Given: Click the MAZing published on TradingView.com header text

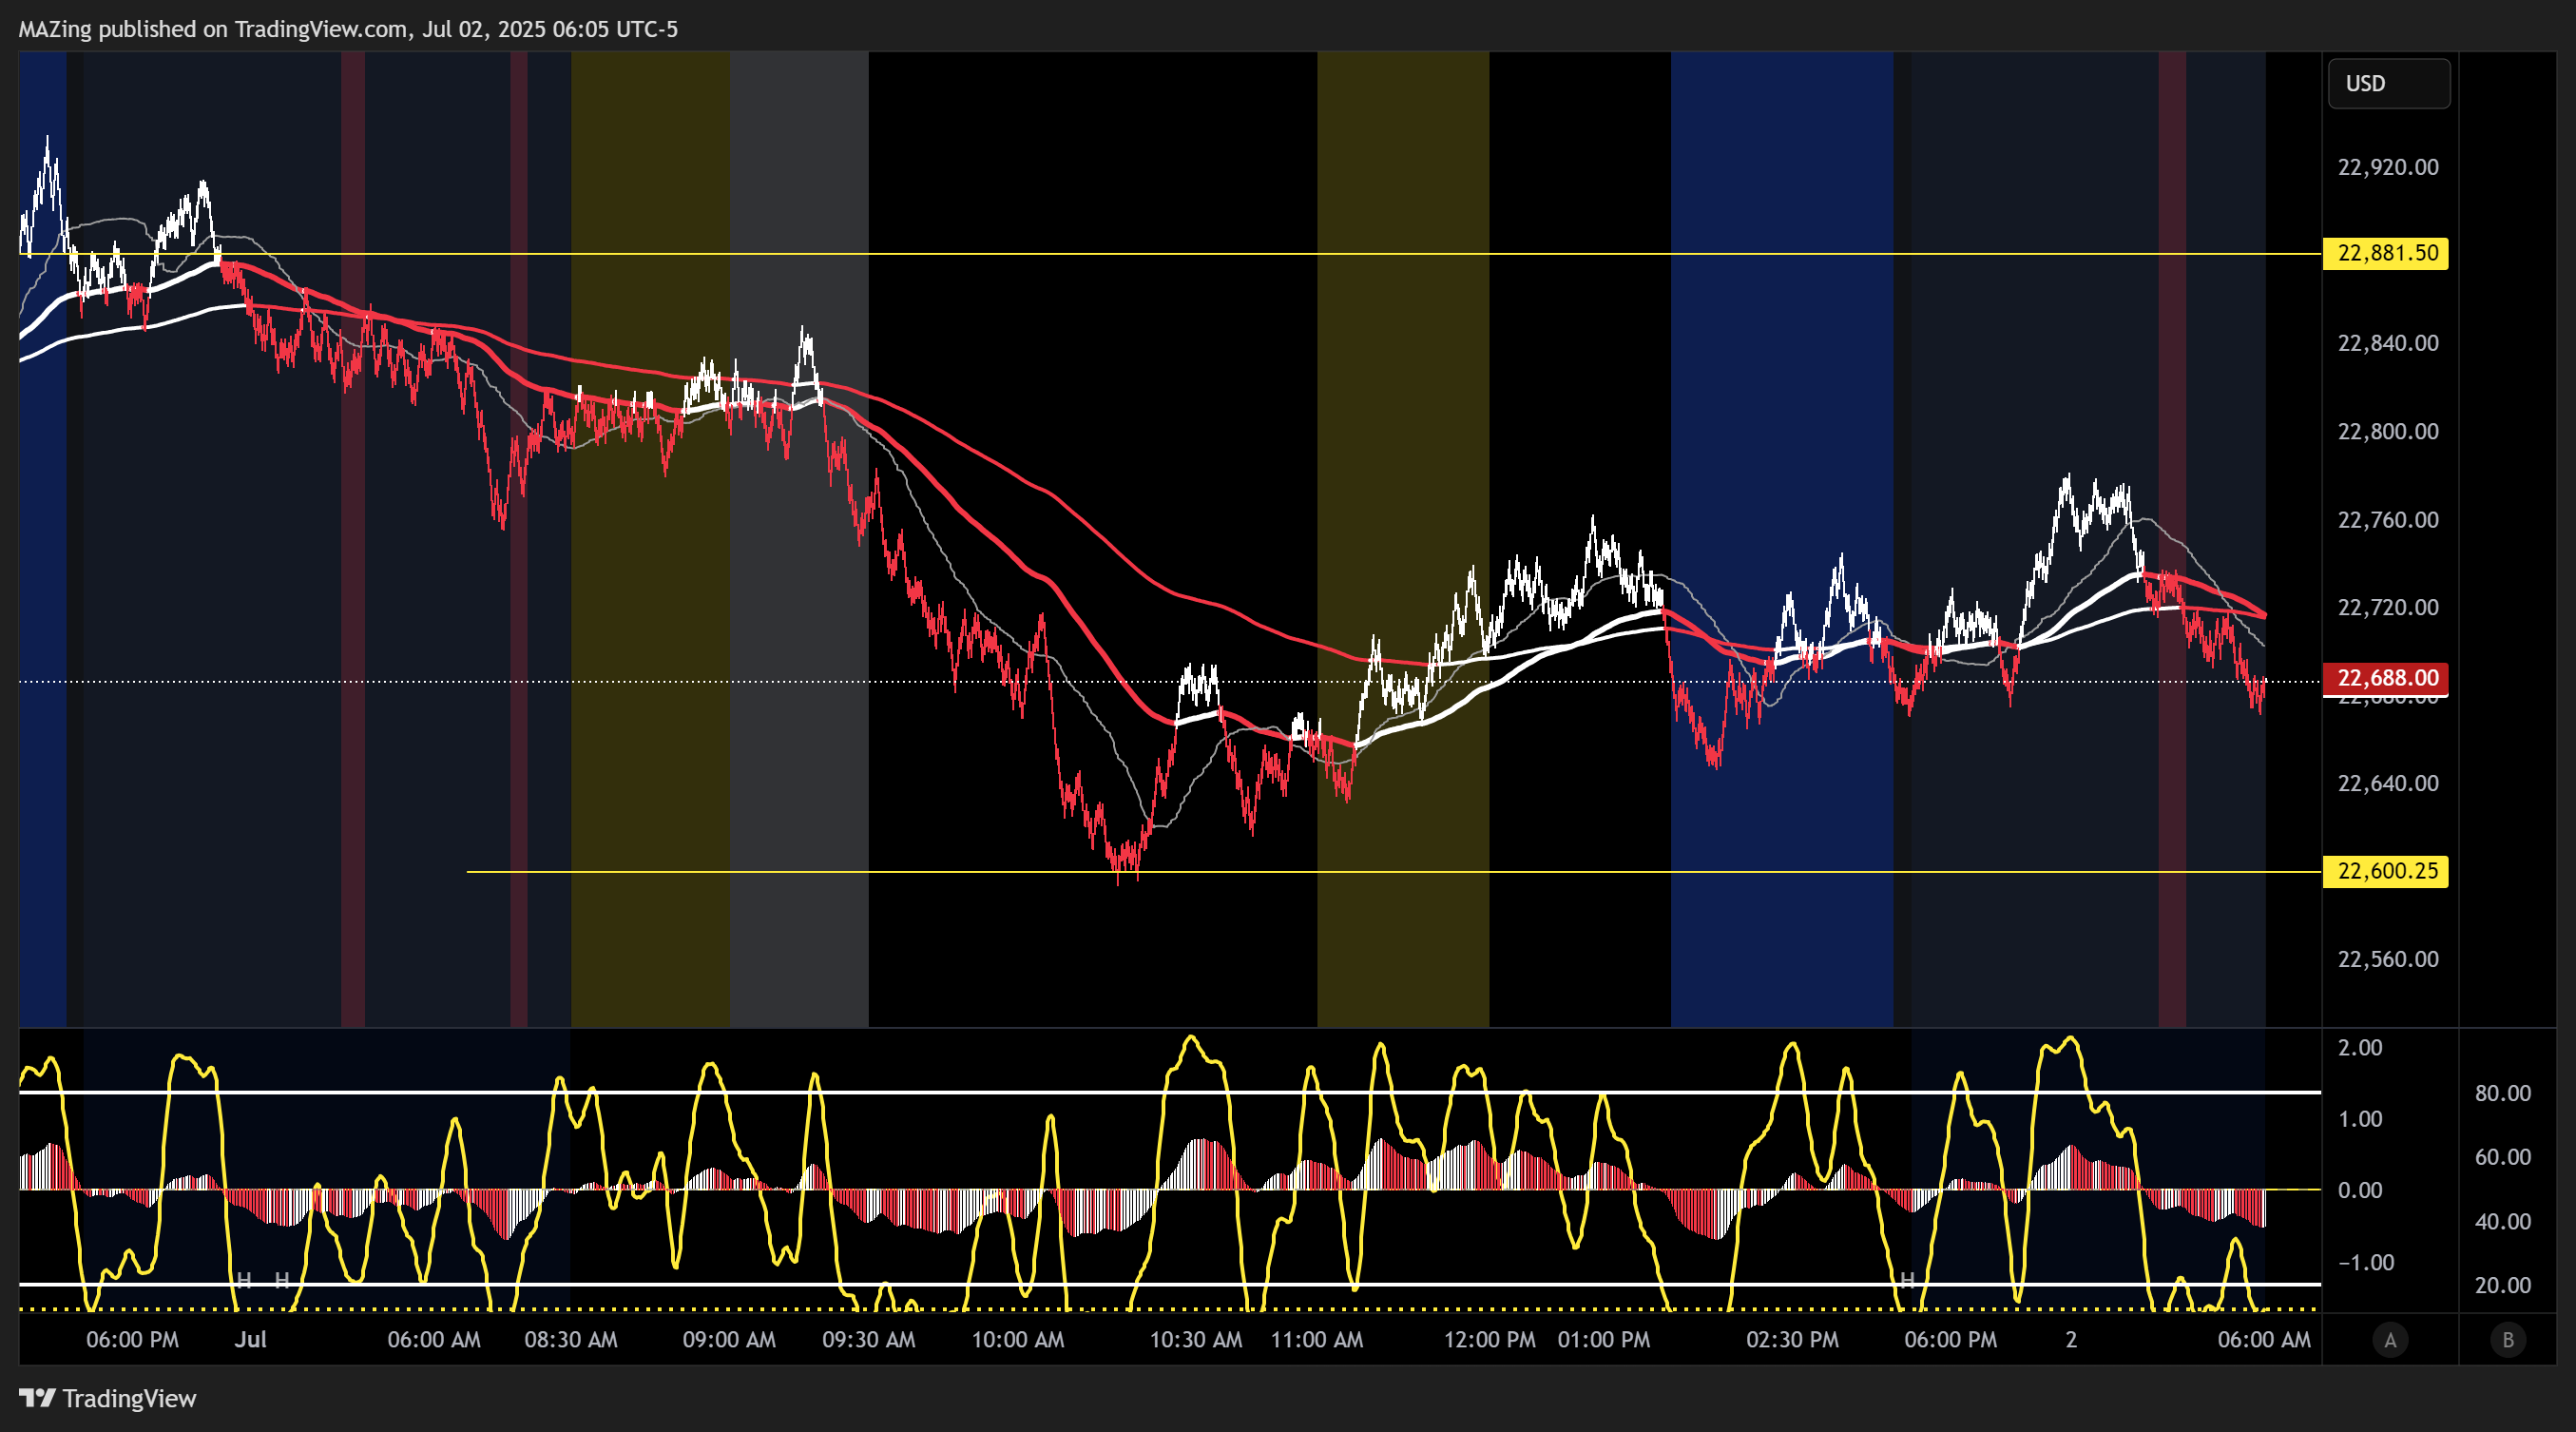Looking at the screenshot, I should 347,29.
